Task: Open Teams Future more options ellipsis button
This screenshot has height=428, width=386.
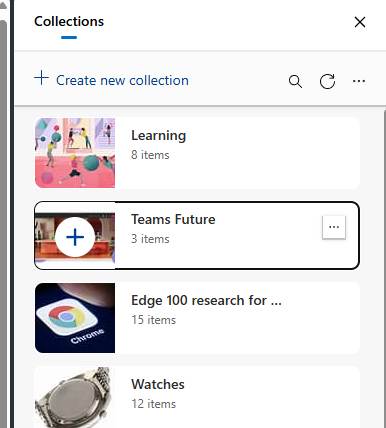Action: 334,227
